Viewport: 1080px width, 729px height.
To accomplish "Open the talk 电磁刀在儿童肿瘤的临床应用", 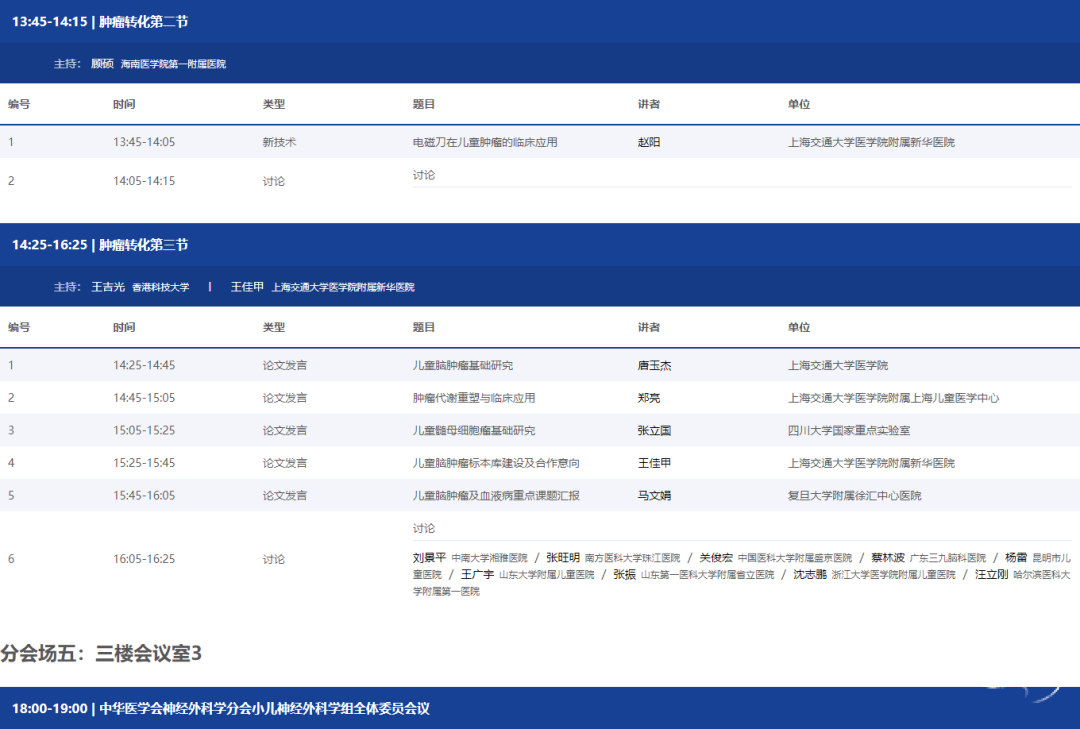I will click(485, 142).
